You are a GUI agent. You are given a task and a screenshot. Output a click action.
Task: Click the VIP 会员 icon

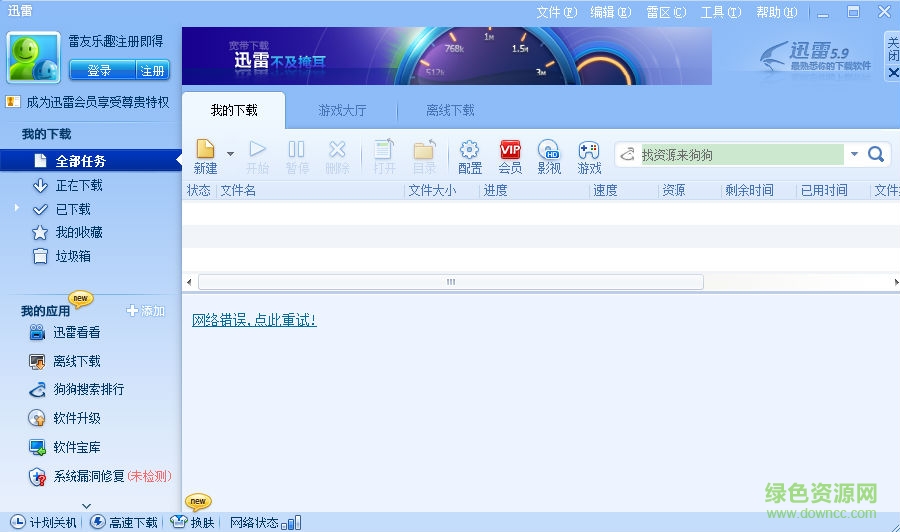[510, 149]
